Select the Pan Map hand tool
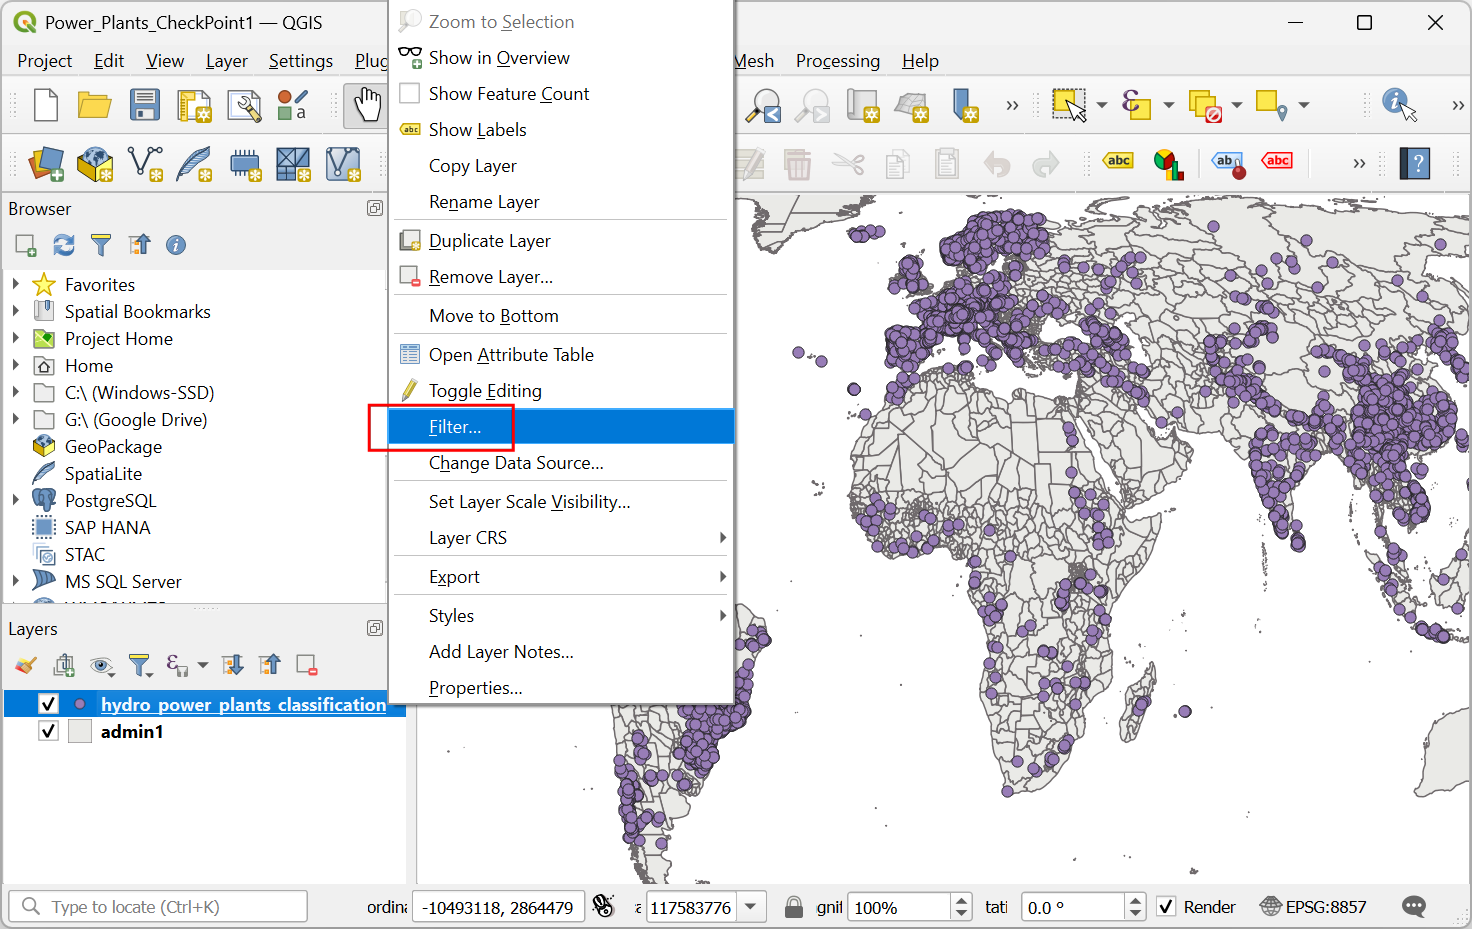Viewport: 1472px width, 929px height. 367,105
